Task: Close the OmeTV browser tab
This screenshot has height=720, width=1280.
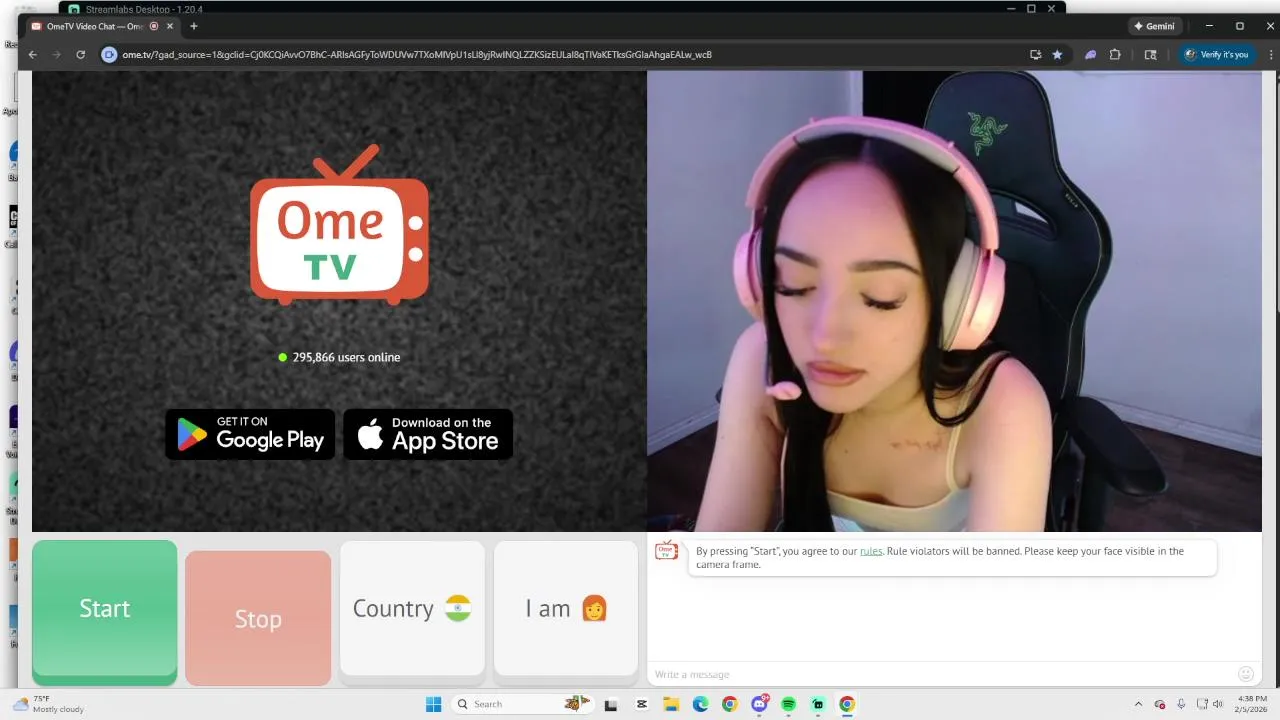Action: coord(168,26)
